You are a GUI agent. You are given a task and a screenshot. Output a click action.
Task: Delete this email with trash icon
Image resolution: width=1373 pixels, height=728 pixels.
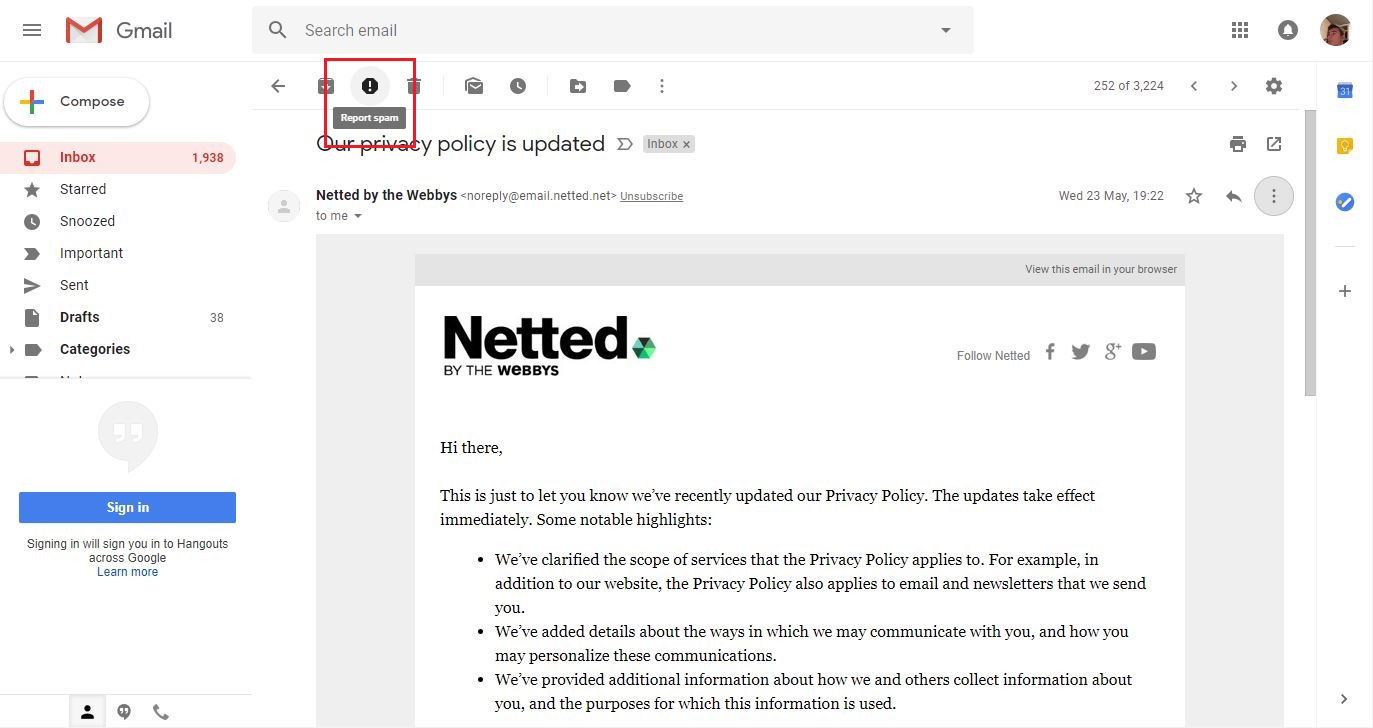click(414, 86)
